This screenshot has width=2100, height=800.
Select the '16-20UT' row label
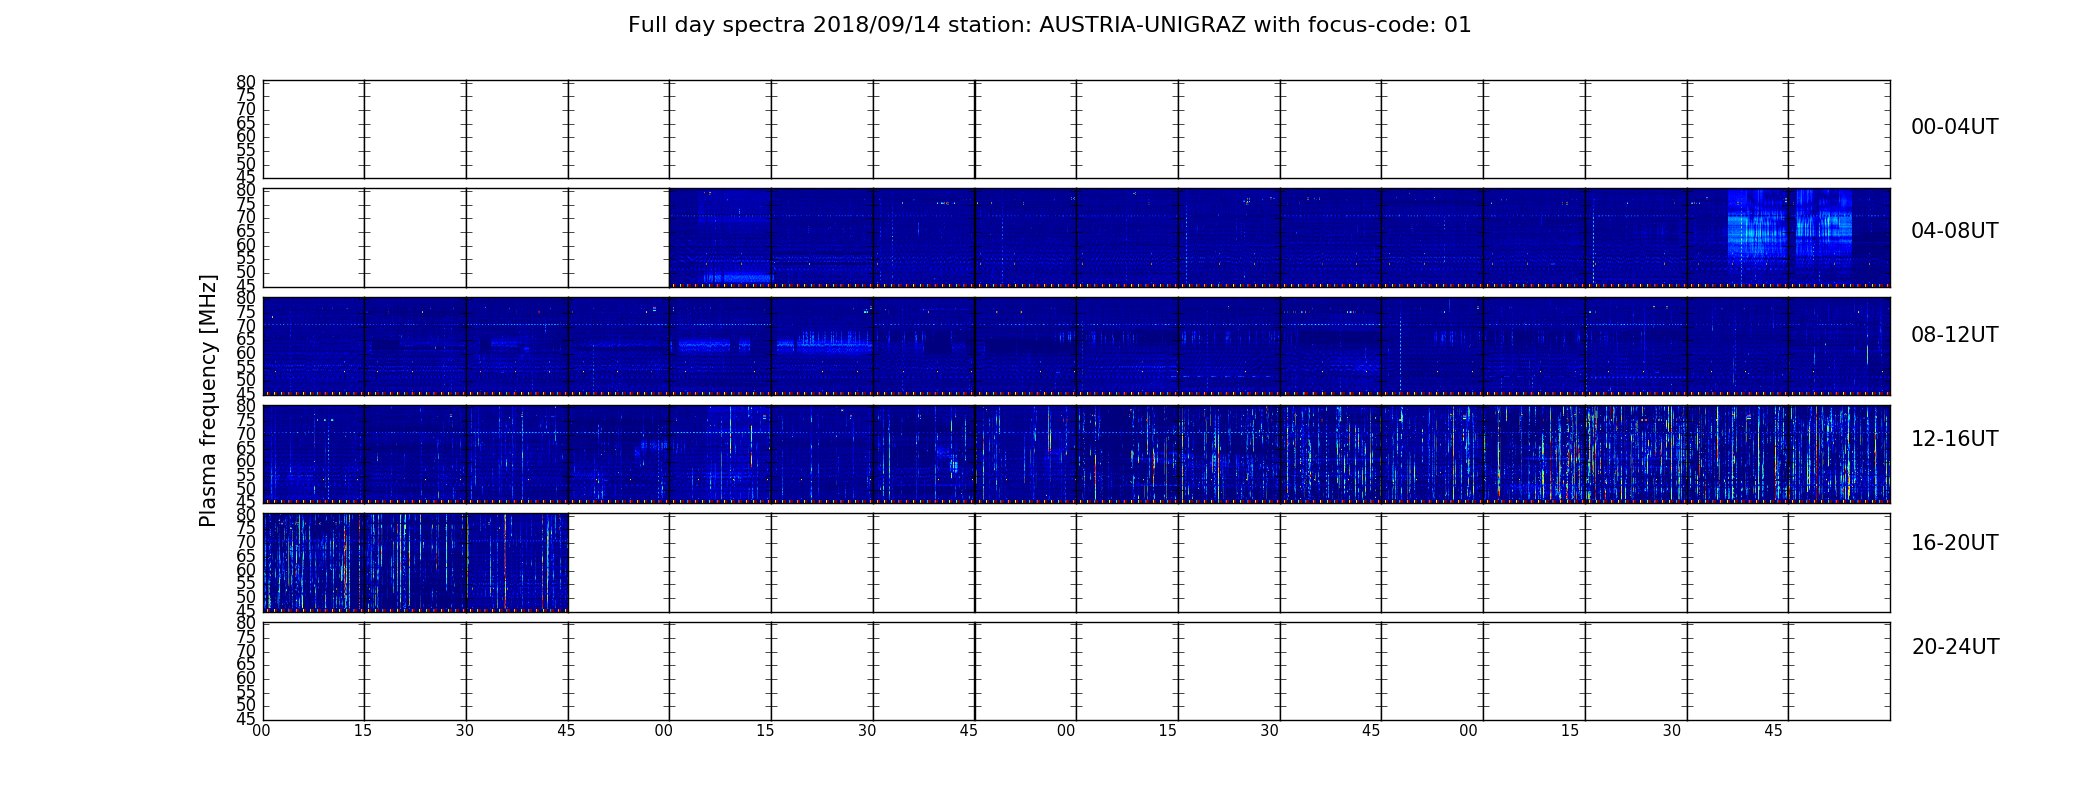[x=1954, y=543]
